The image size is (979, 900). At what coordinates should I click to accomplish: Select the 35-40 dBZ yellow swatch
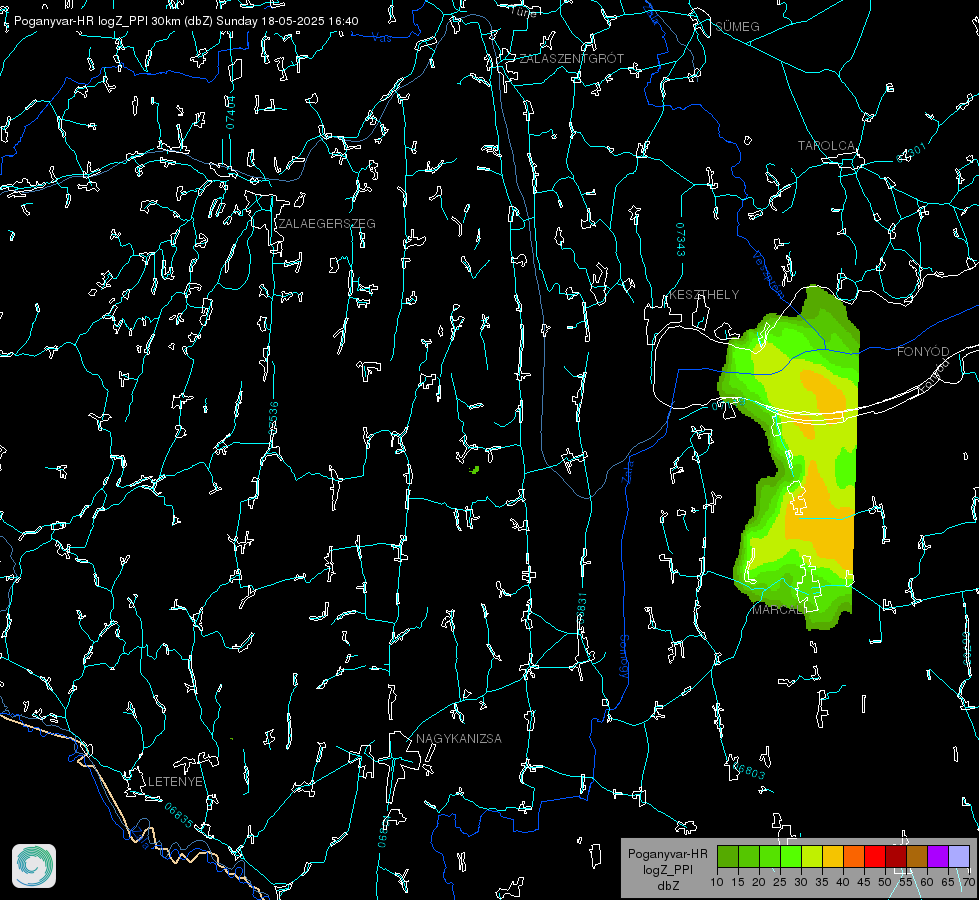[x=833, y=856]
